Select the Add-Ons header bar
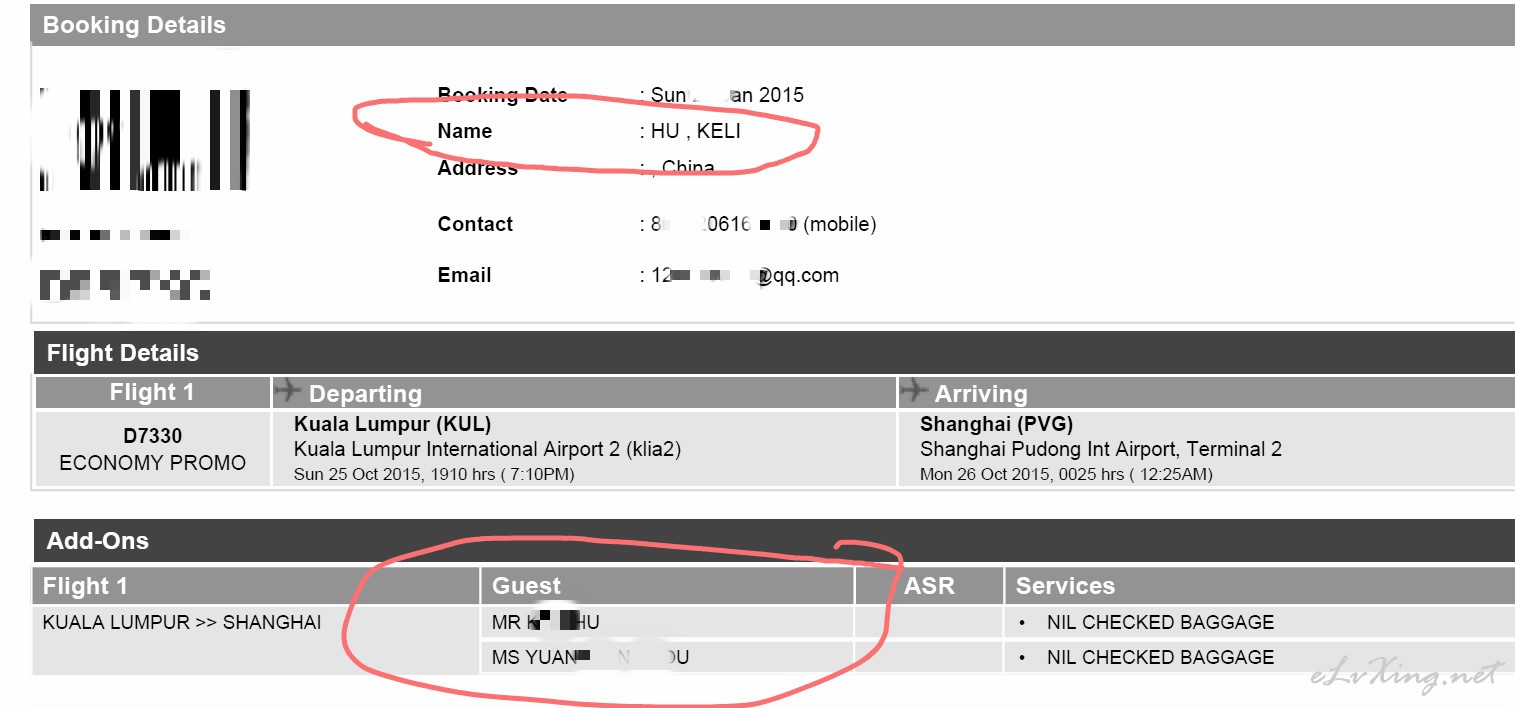Screen dimensions: 1515x708 click(x=774, y=541)
